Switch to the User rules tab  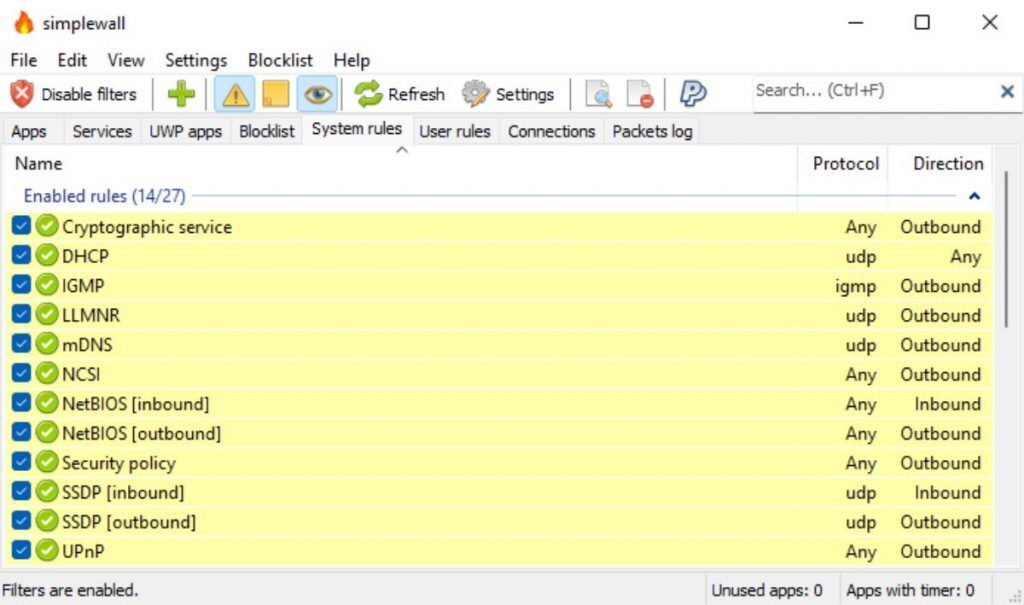click(x=455, y=131)
